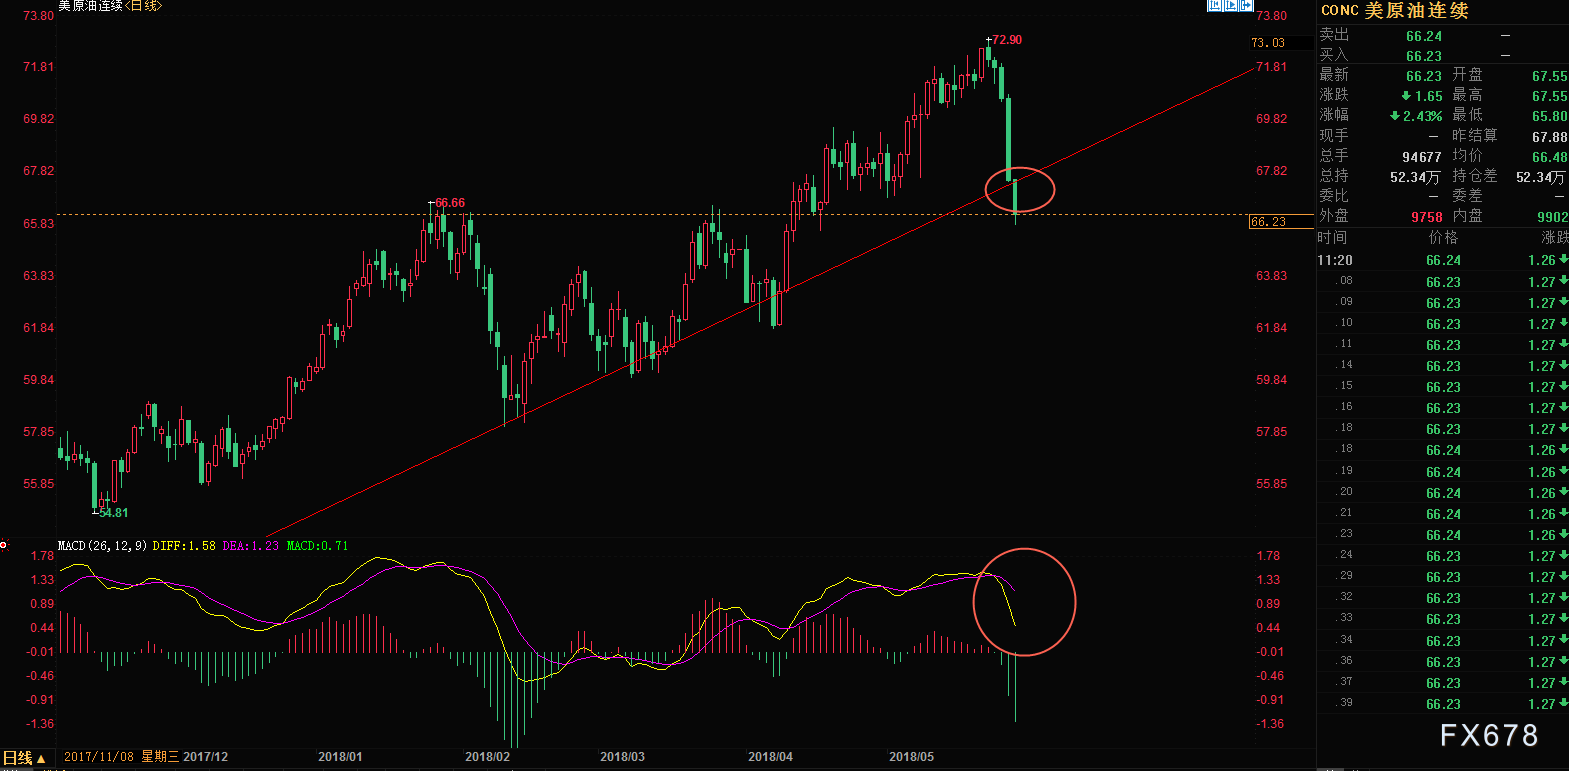This screenshot has height=771, width=1569.
Task: Click the 54.81 low price marker
Action: (113, 513)
